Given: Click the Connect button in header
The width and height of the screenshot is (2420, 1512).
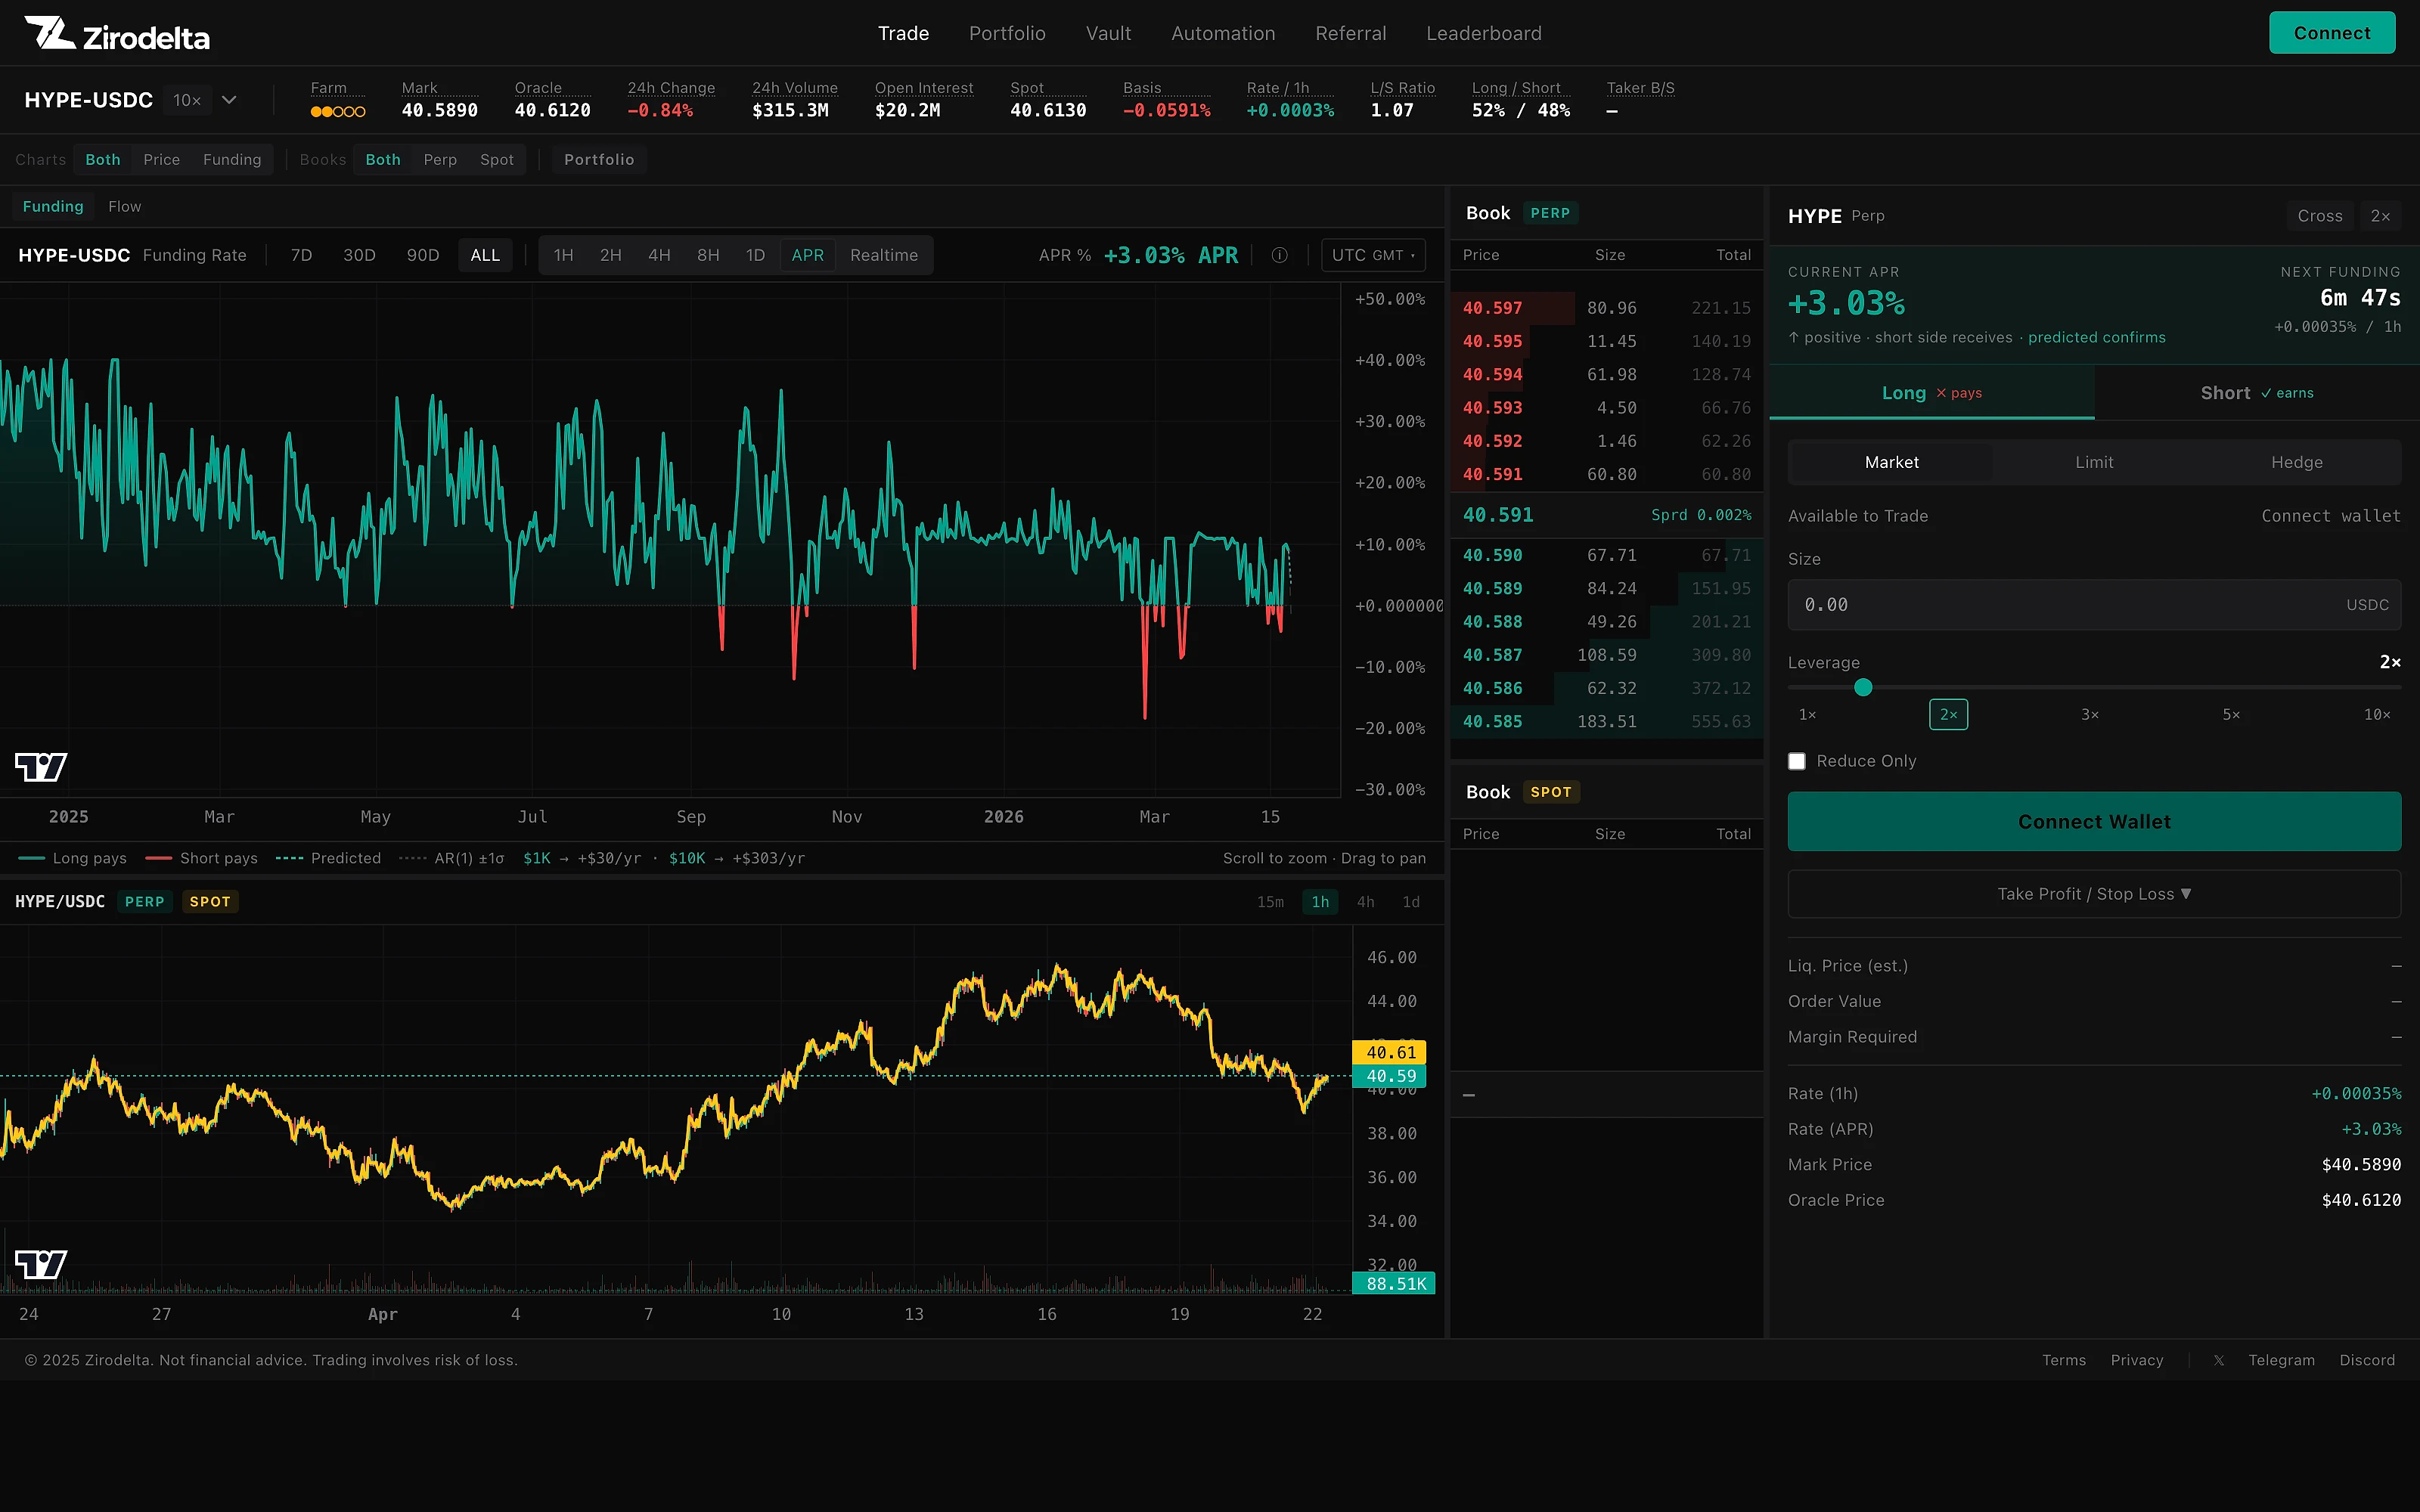Looking at the screenshot, I should [2332, 33].
